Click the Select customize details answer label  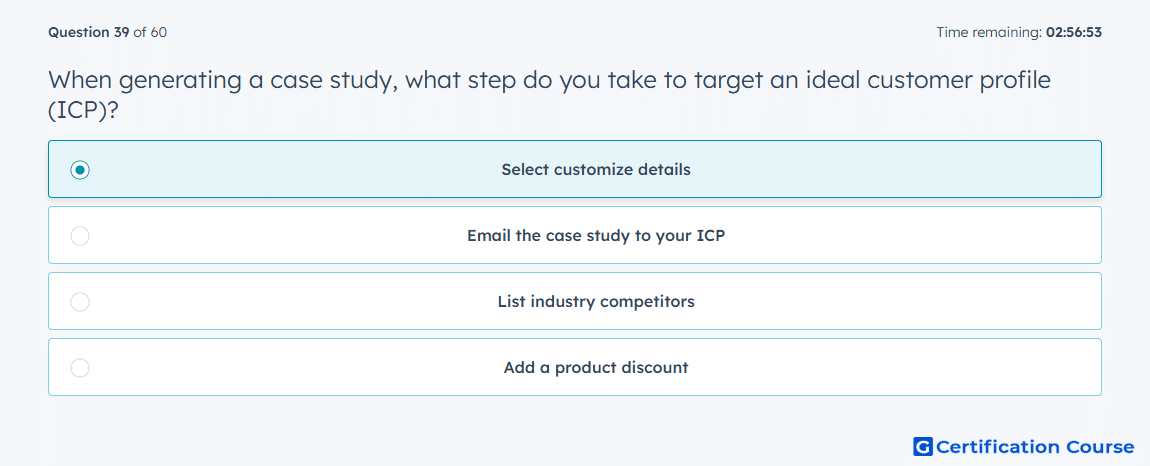pyautogui.click(x=596, y=170)
